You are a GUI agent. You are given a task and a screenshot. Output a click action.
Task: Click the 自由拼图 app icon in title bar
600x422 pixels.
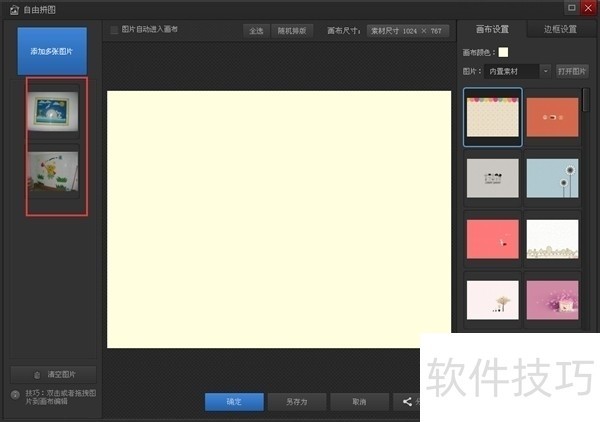14,10
